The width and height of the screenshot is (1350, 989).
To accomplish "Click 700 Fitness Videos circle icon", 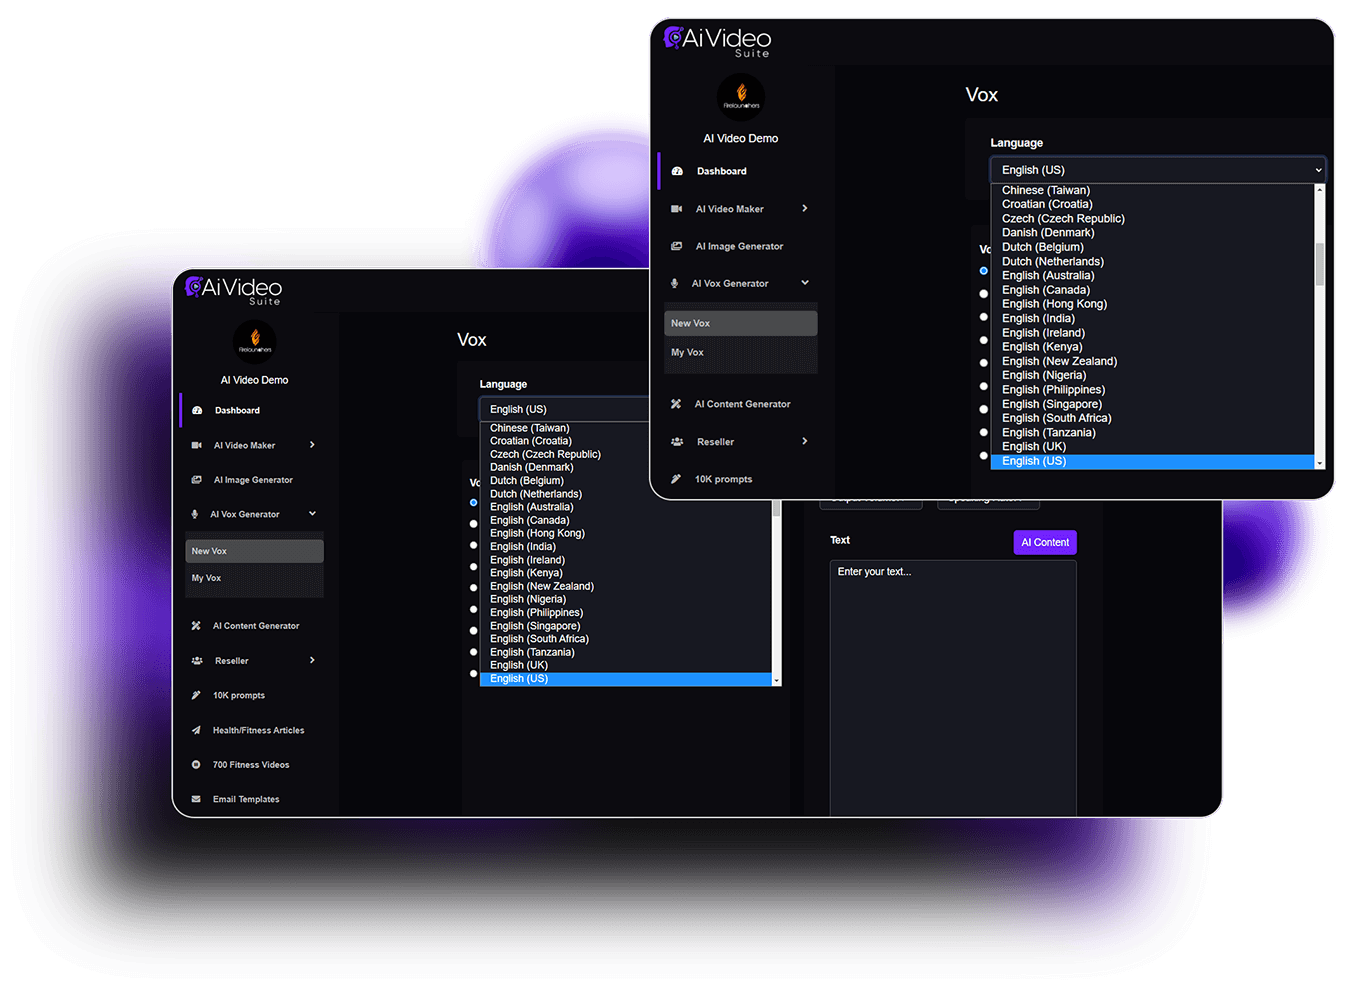I will tap(196, 765).
